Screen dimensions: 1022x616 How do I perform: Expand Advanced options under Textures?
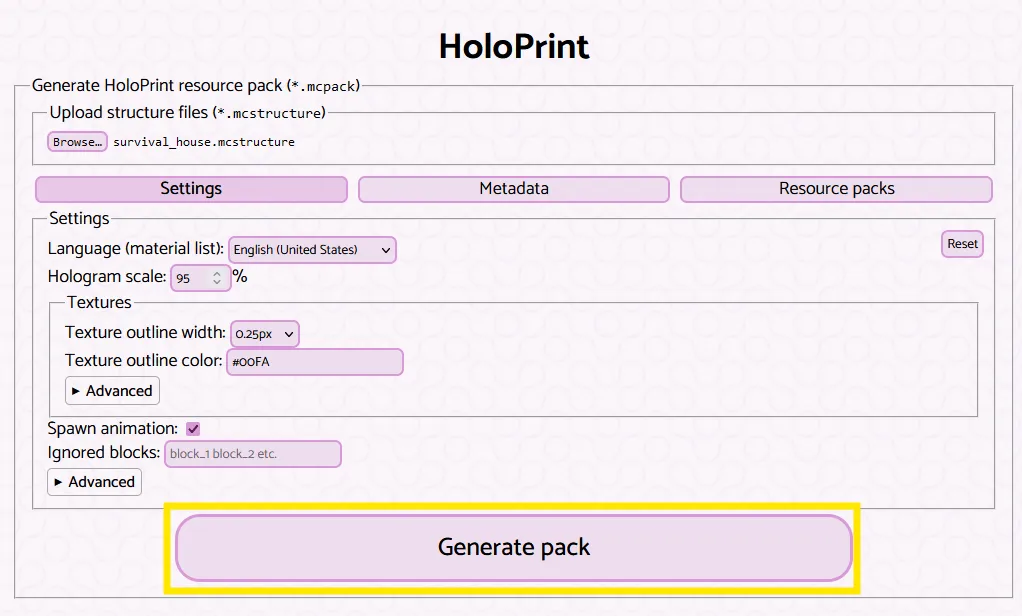pyautogui.click(x=112, y=391)
